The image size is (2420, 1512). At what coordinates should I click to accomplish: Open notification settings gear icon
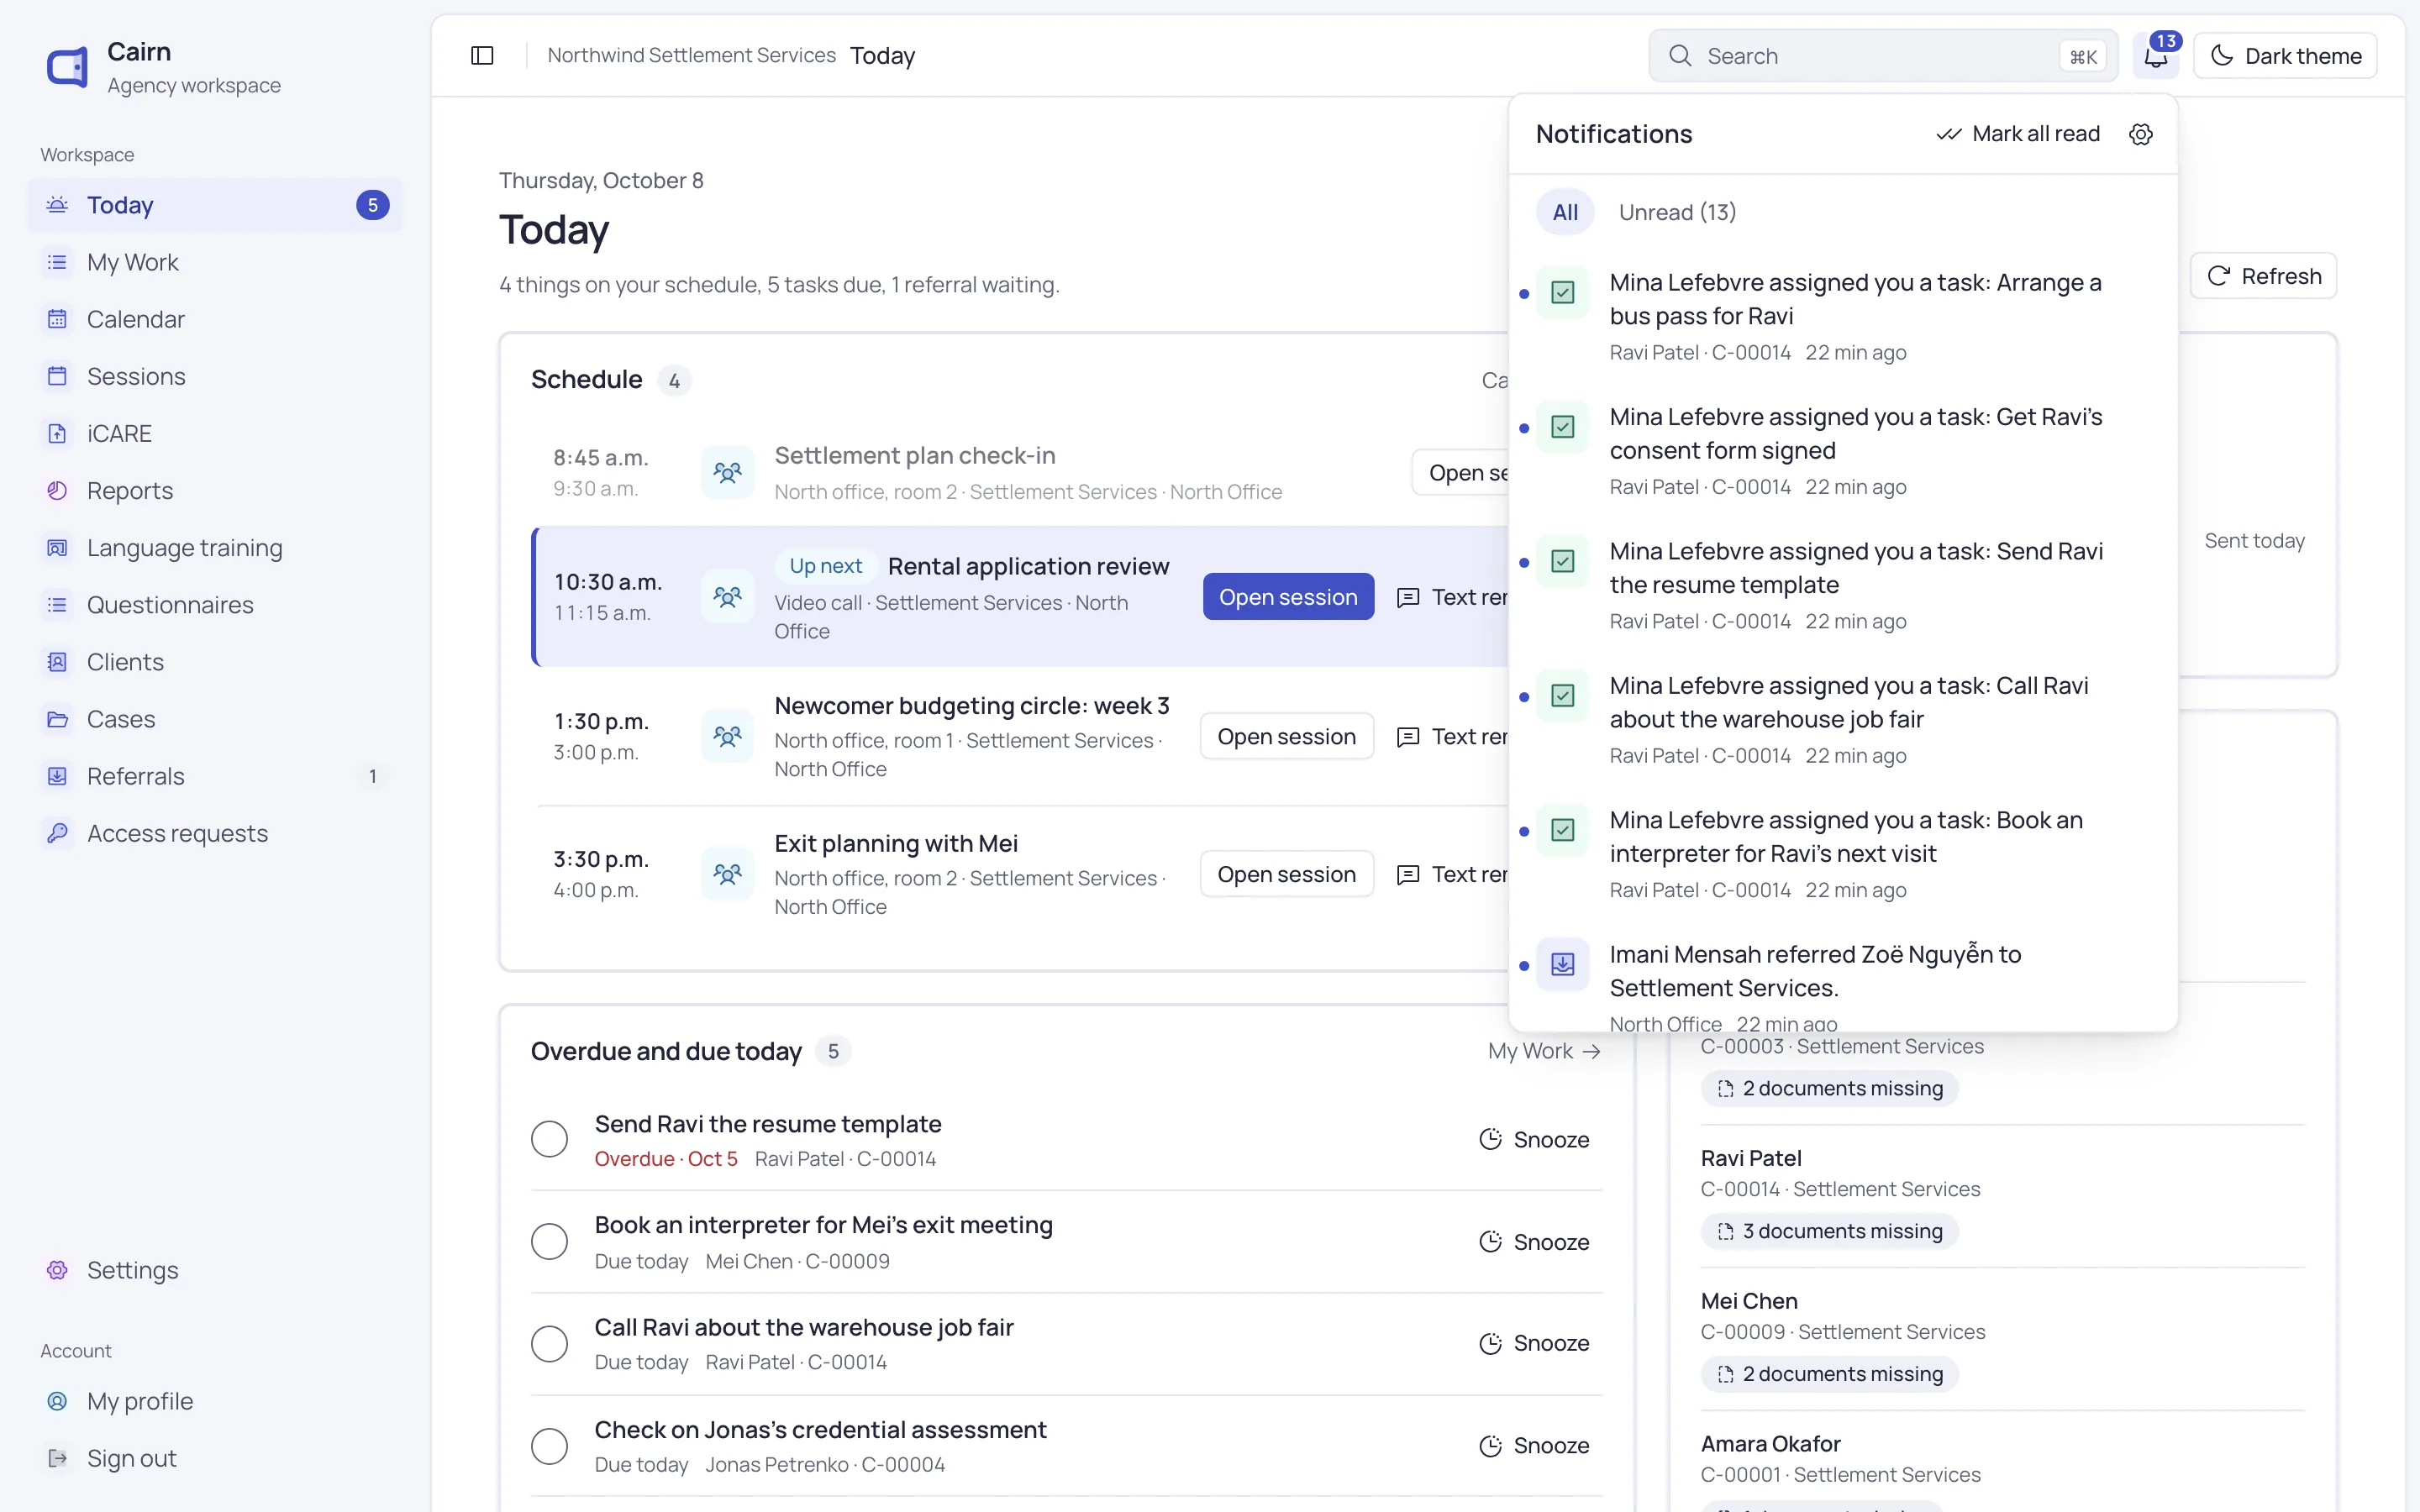[x=2141, y=134]
